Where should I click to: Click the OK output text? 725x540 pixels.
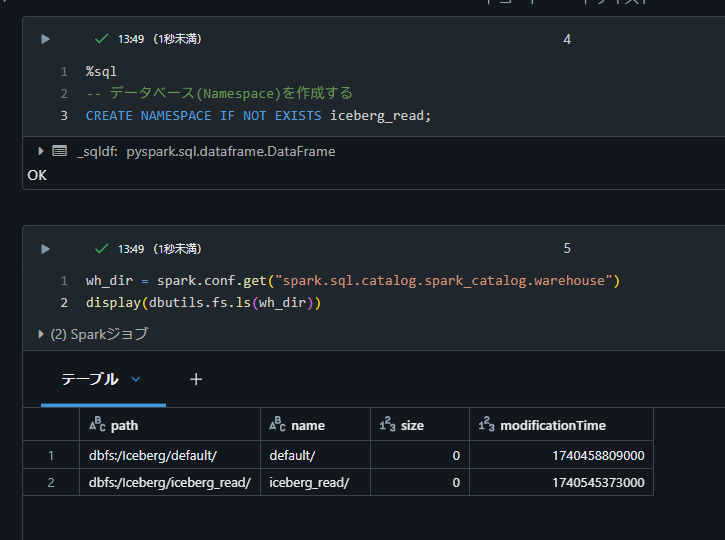click(x=37, y=175)
